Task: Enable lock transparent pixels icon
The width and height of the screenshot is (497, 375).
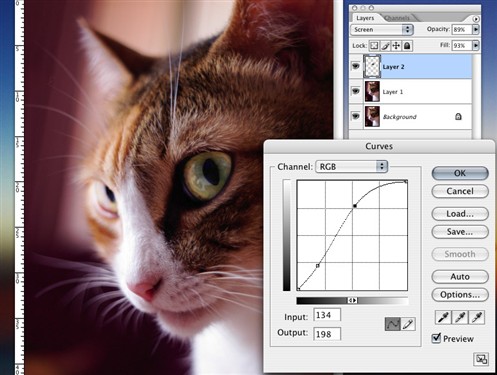Action: point(374,46)
